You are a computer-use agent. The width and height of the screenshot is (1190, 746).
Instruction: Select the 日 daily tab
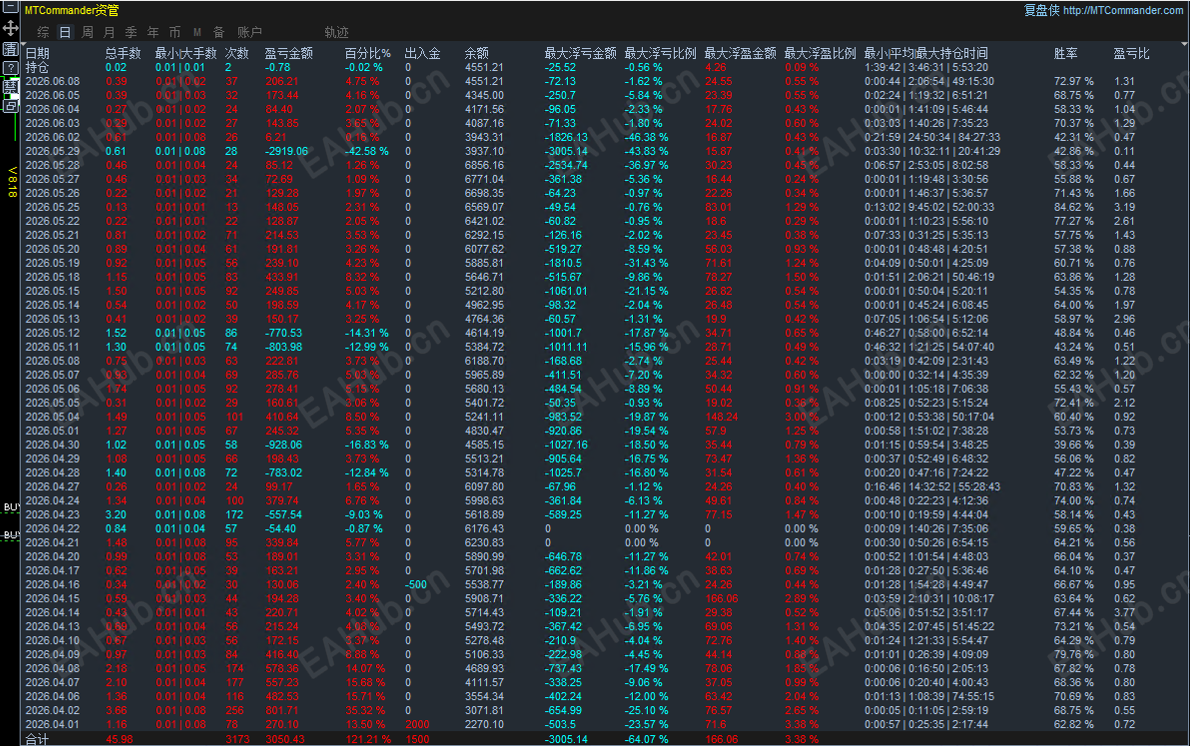(65, 32)
